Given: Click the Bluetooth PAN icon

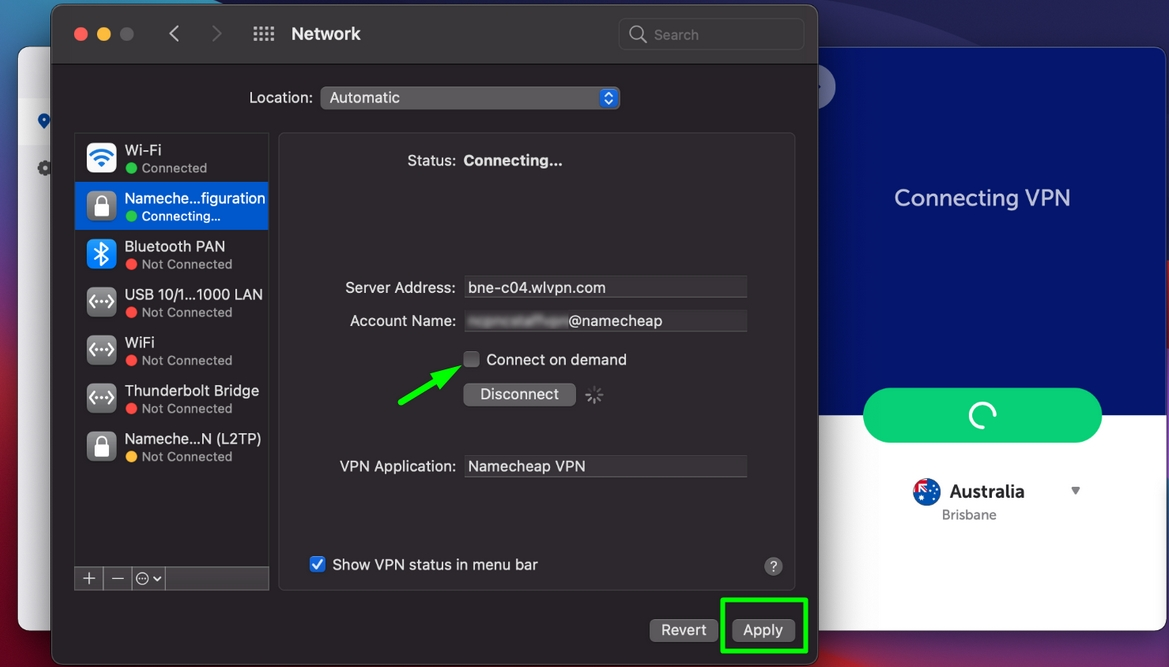Looking at the screenshot, I should click(101, 254).
